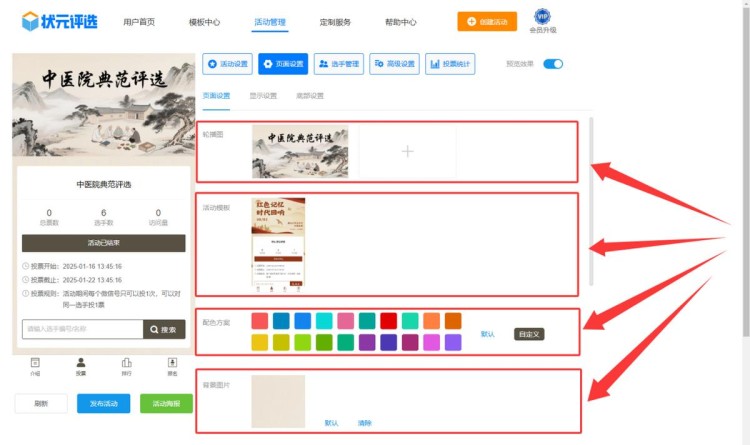Open 投票统计 chart icon button
750x445 pixels.
pos(448,64)
